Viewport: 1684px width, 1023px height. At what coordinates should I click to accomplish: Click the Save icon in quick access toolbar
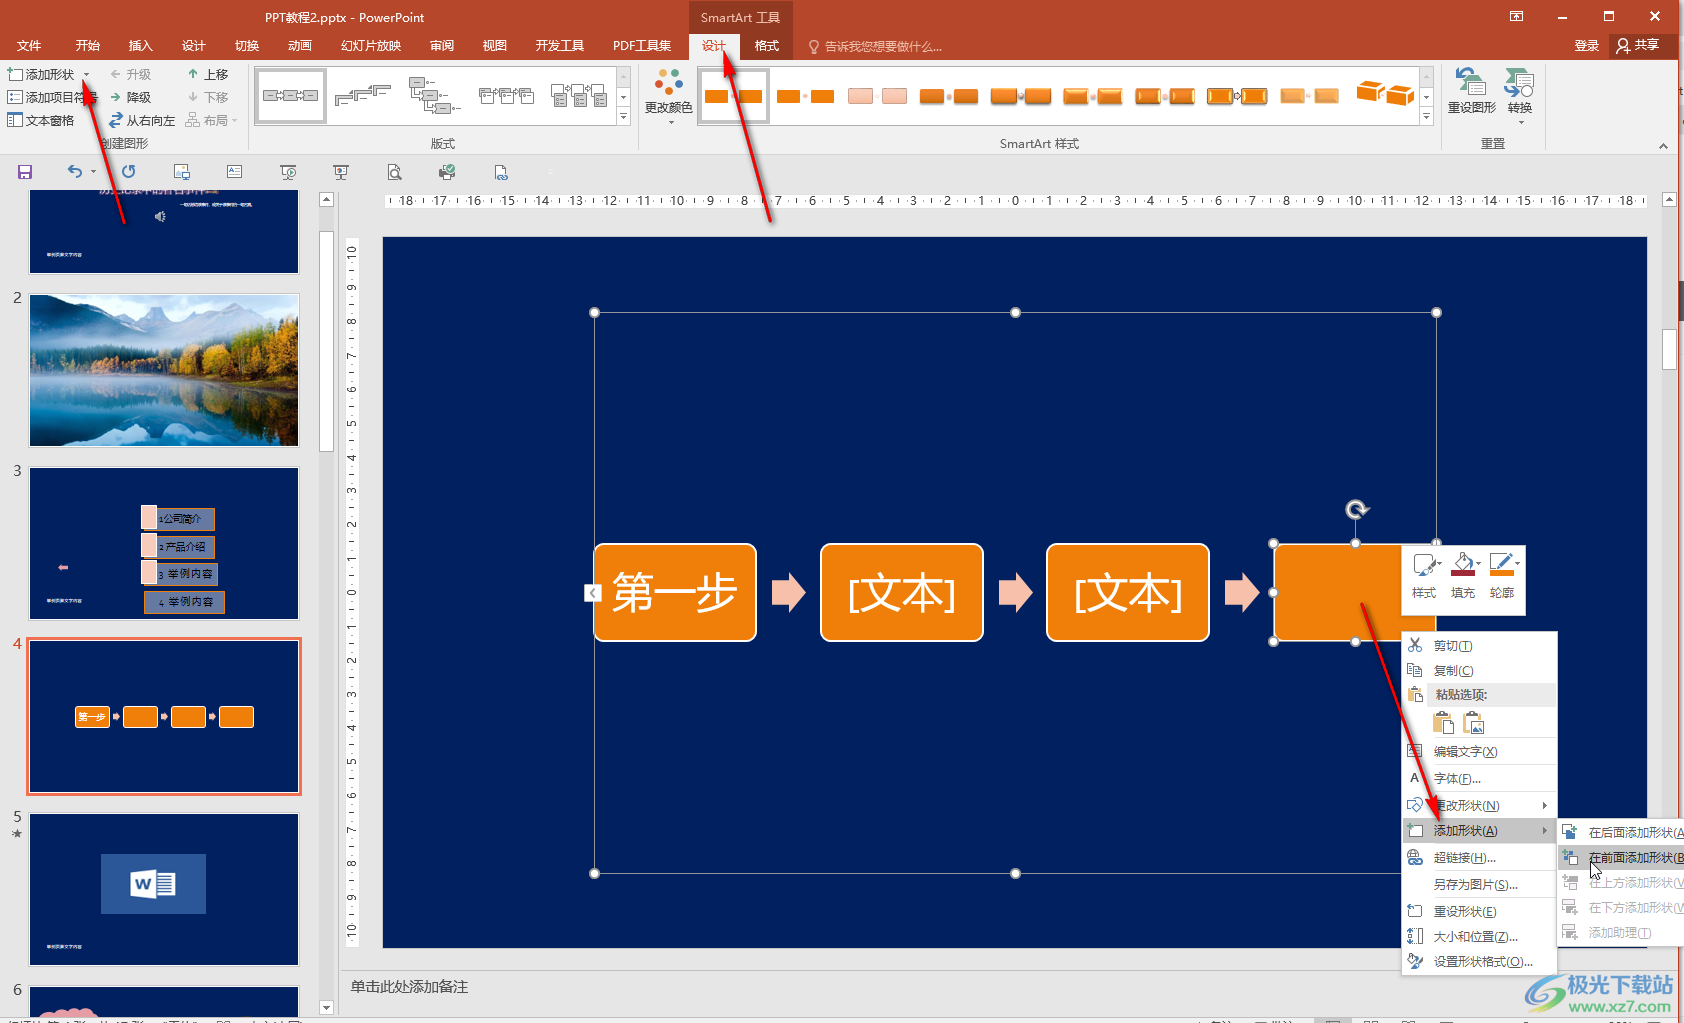(x=25, y=172)
